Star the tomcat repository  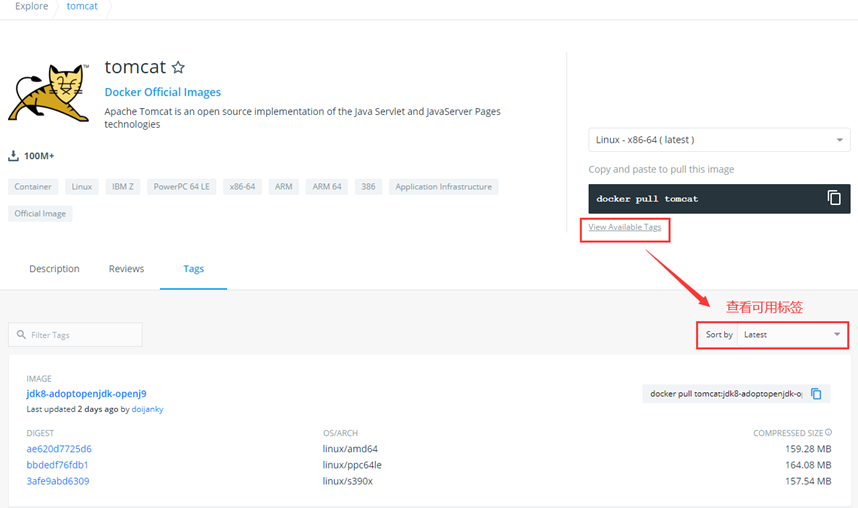pos(178,67)
